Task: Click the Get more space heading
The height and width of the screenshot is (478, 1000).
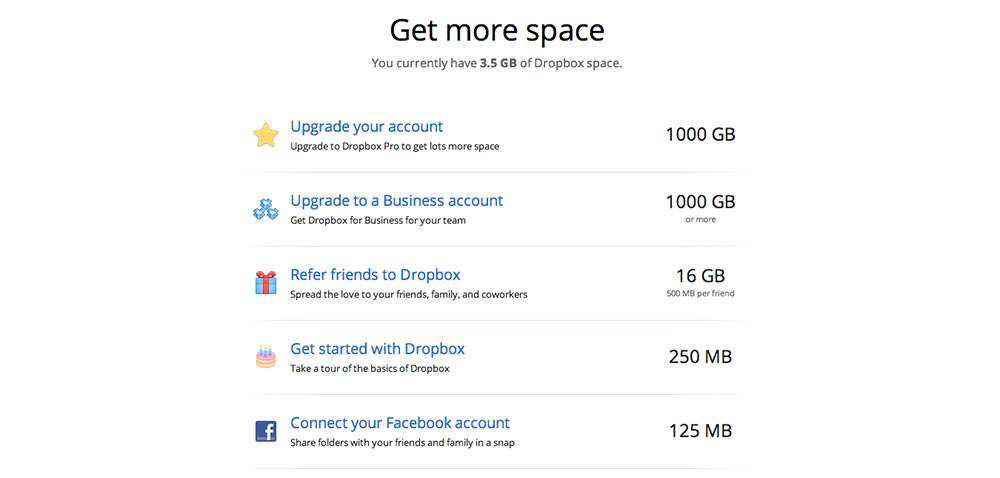Action: point(497,30)
